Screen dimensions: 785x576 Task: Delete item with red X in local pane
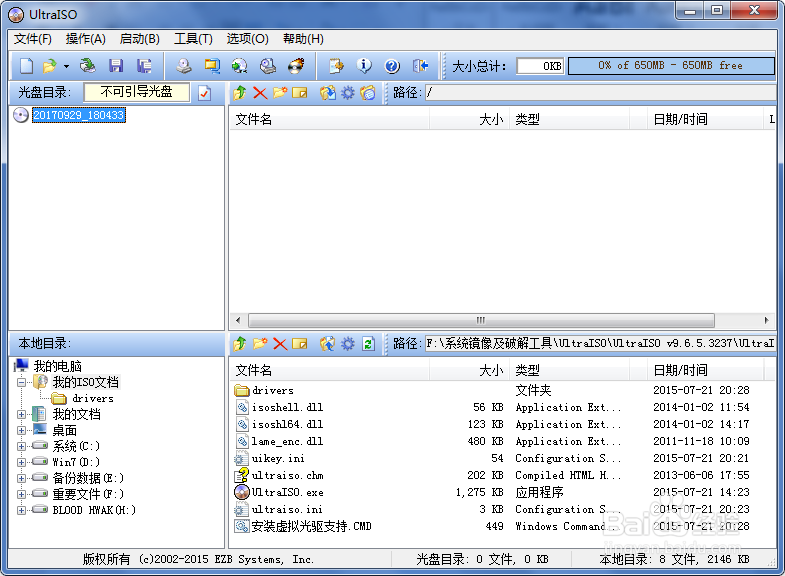(280, 344)
